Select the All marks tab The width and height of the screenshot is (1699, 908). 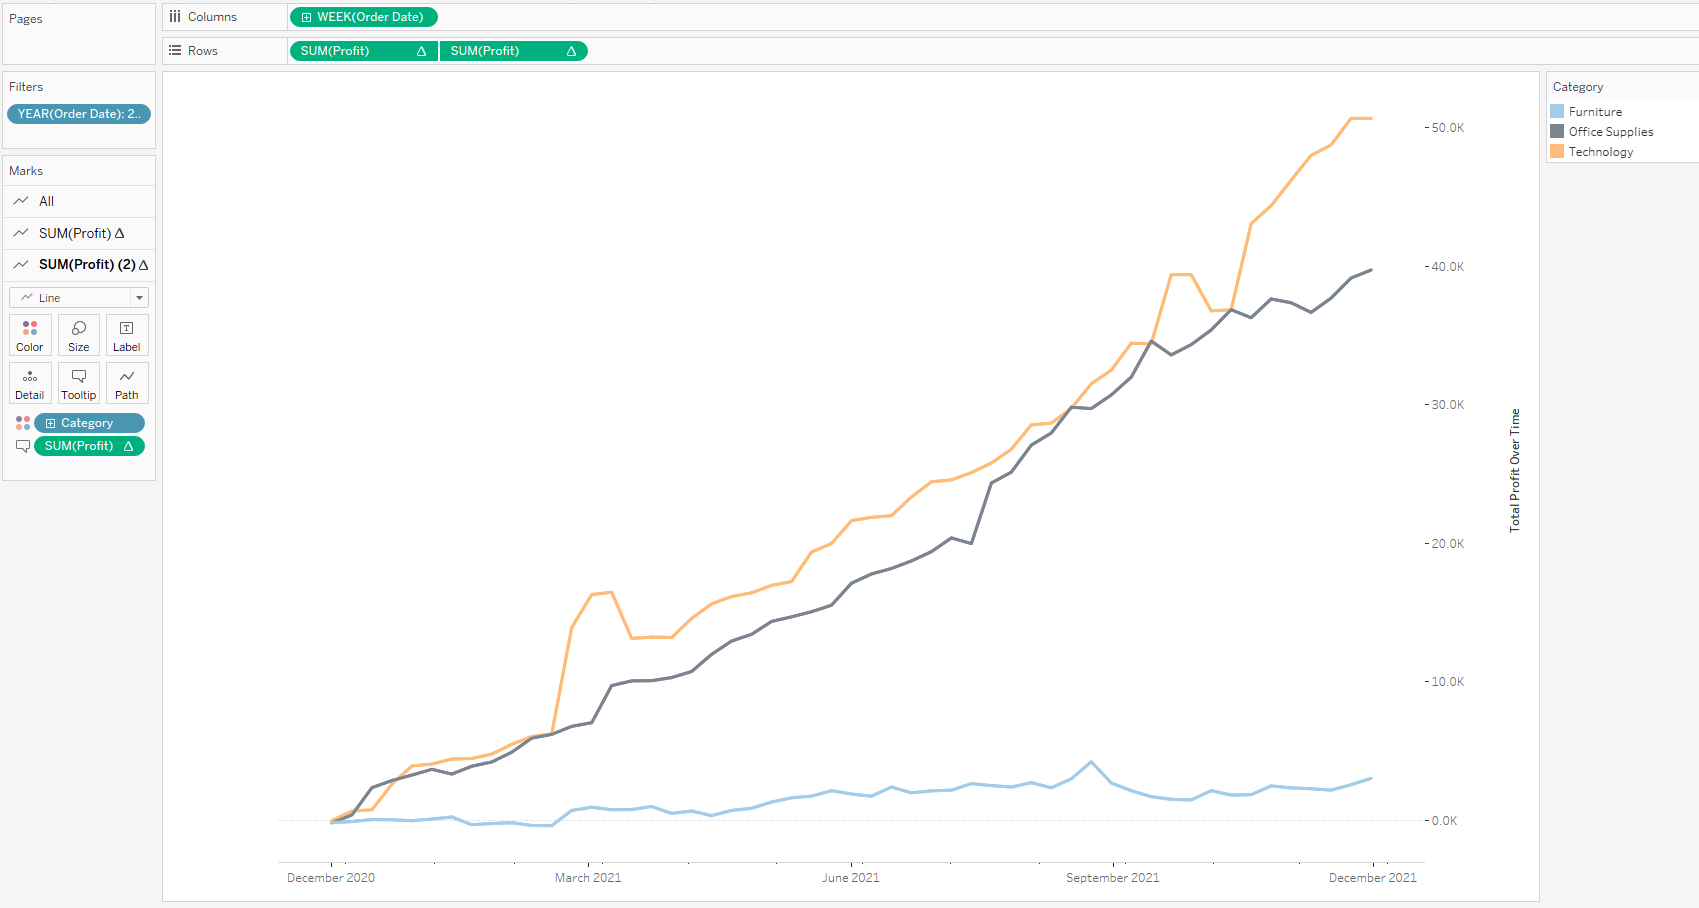click(46, 201)
